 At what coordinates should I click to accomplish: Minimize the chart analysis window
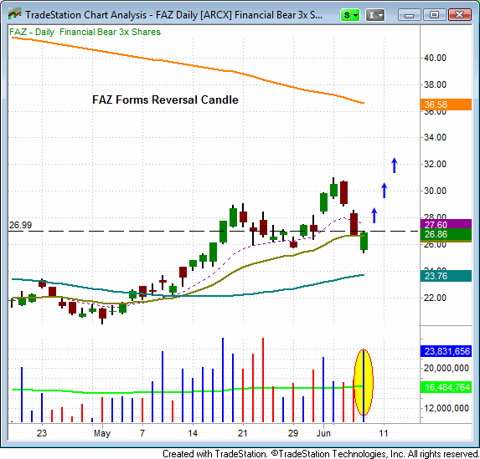[x=409, y=15]
